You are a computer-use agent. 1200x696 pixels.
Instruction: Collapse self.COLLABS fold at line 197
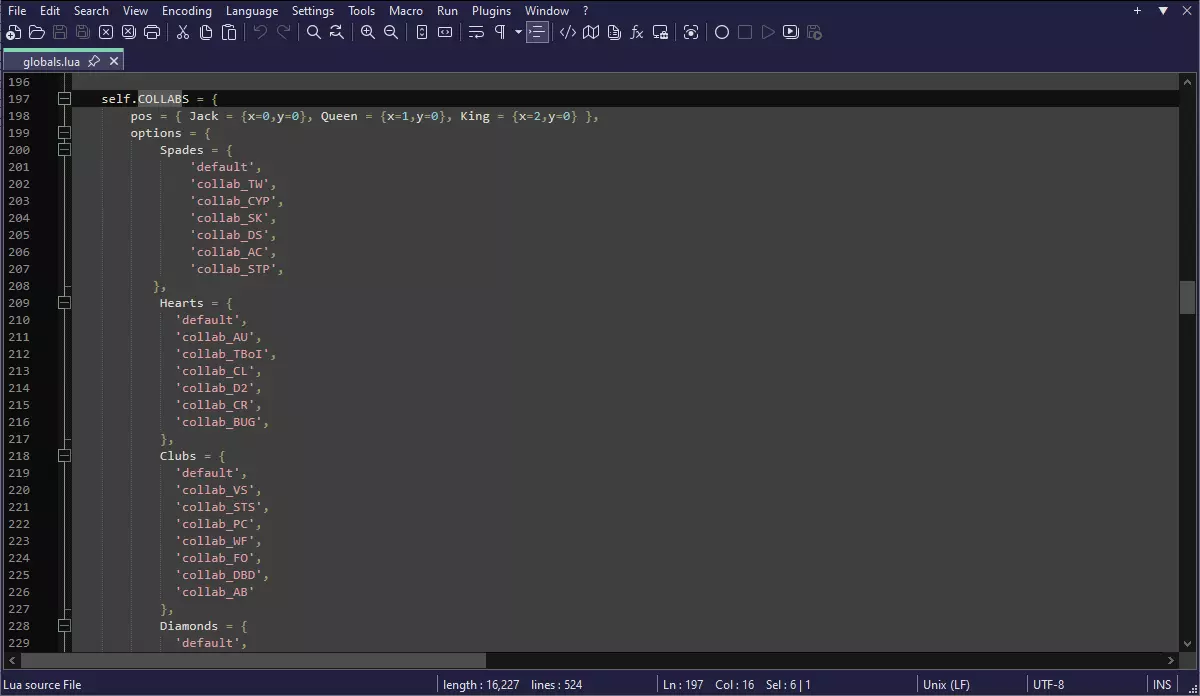[64, 99]
